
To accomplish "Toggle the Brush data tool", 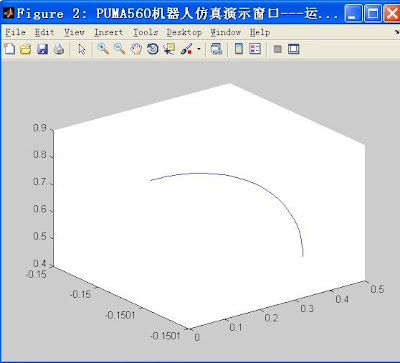I will [186, 49].
